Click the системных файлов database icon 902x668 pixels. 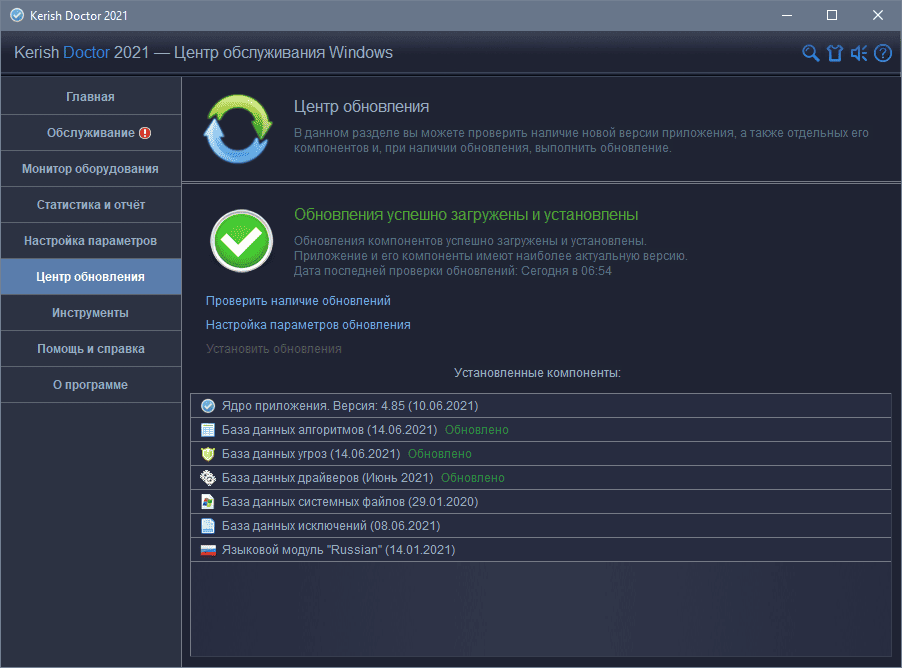point(208,502)
